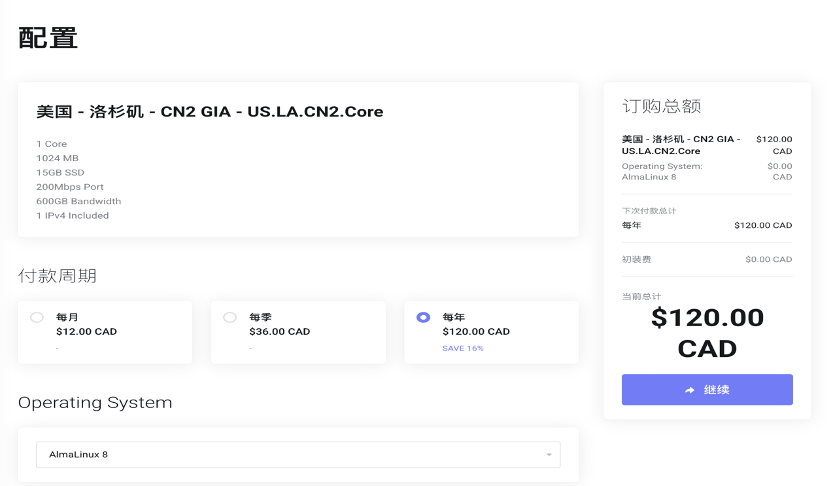
Task: Click the arrow on the OS select box
Action: coord(549,456)
